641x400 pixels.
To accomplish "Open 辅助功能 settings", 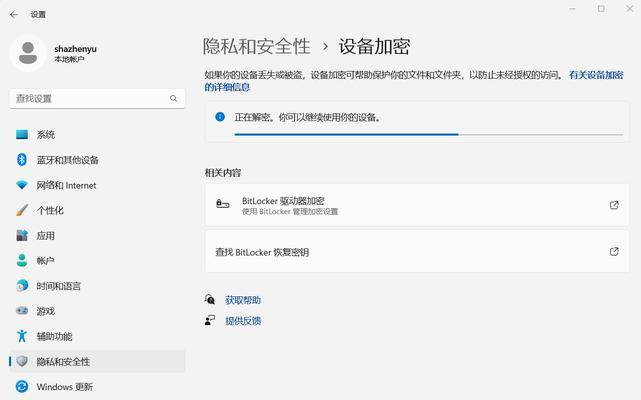I will tap(97, 336).
